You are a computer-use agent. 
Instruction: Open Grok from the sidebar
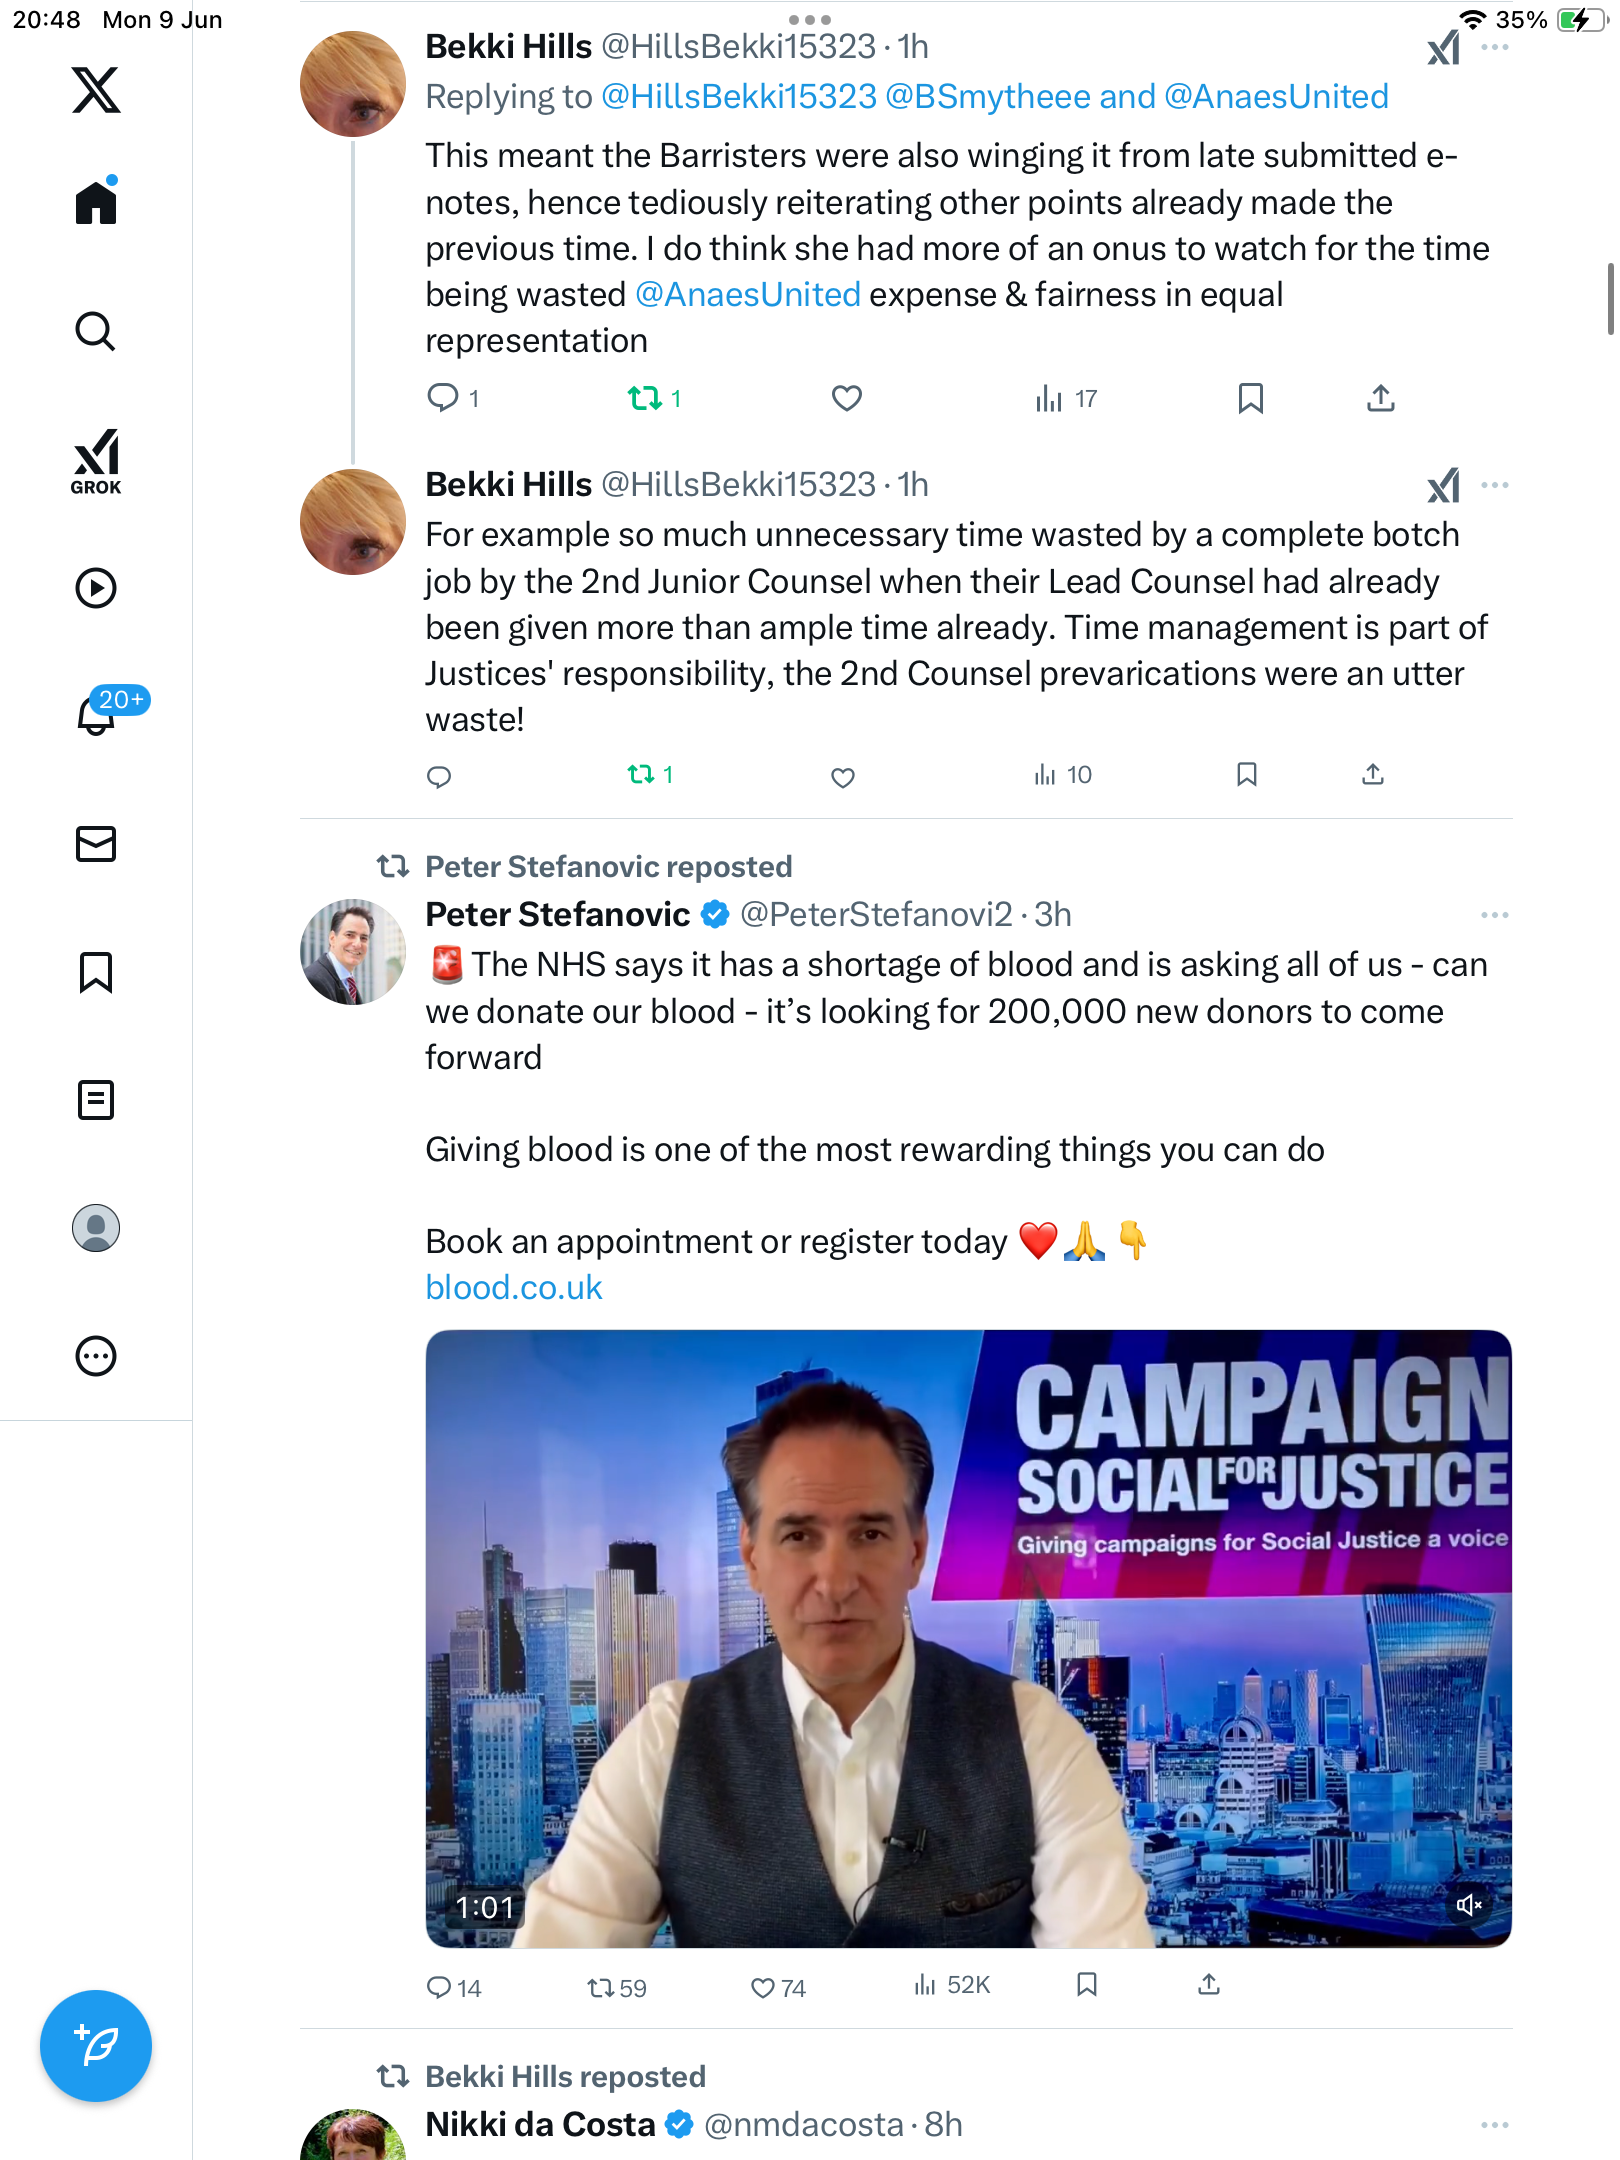[x=96, y=461]
